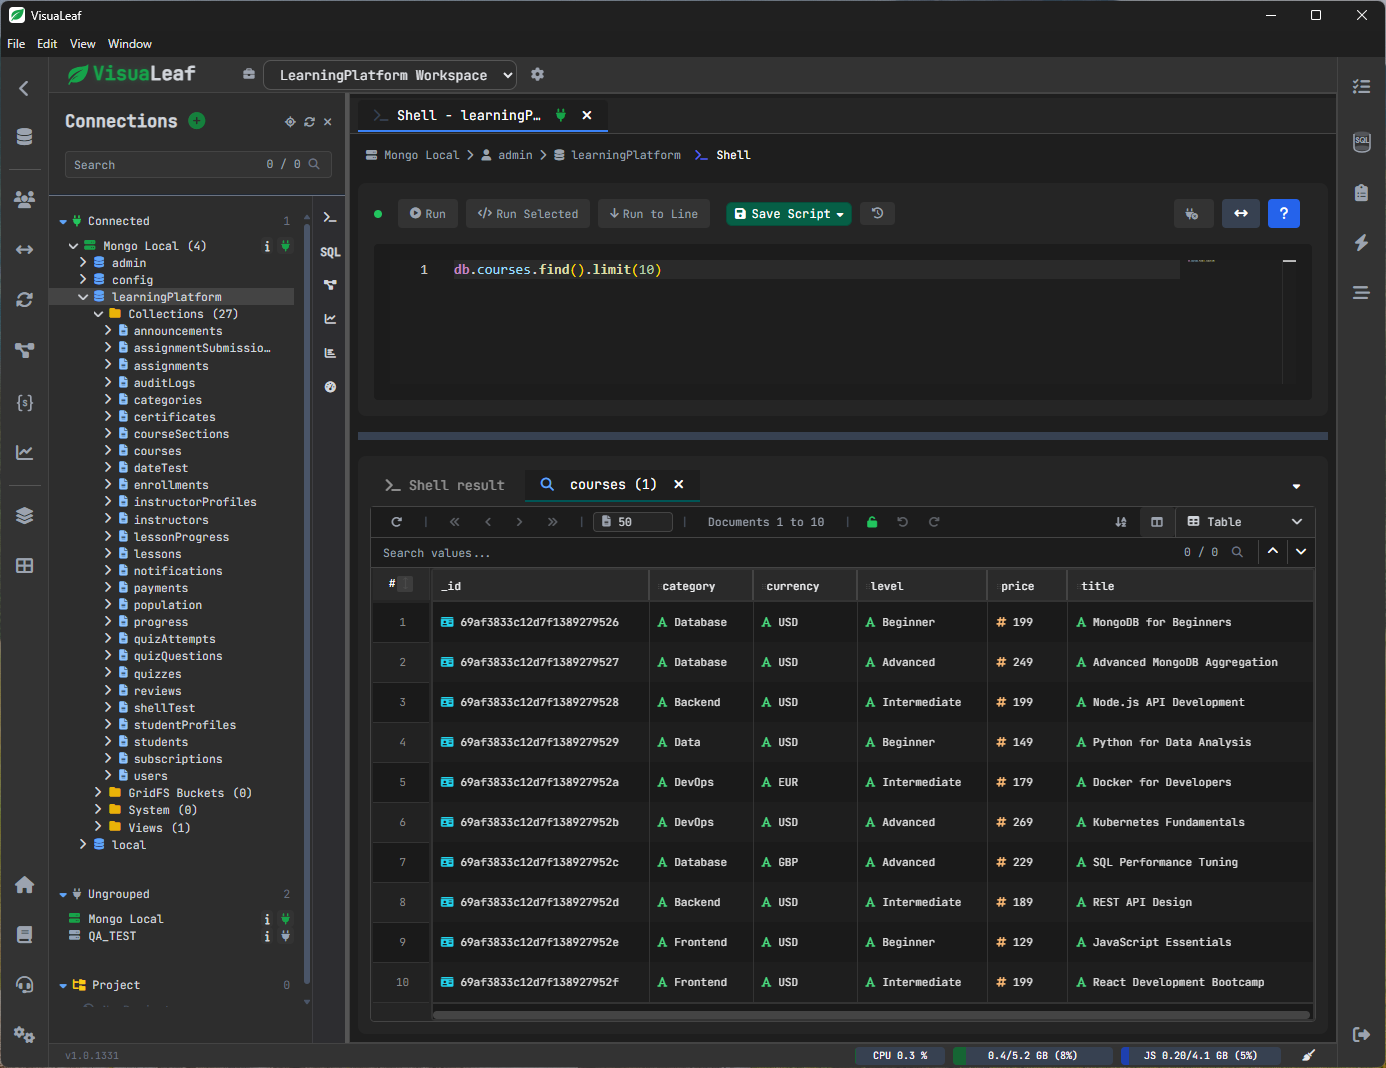Toggle the Mongo Local connected plug in the Connected group
Viewport: 1386px width, 1068px height.
click(285, 246)
